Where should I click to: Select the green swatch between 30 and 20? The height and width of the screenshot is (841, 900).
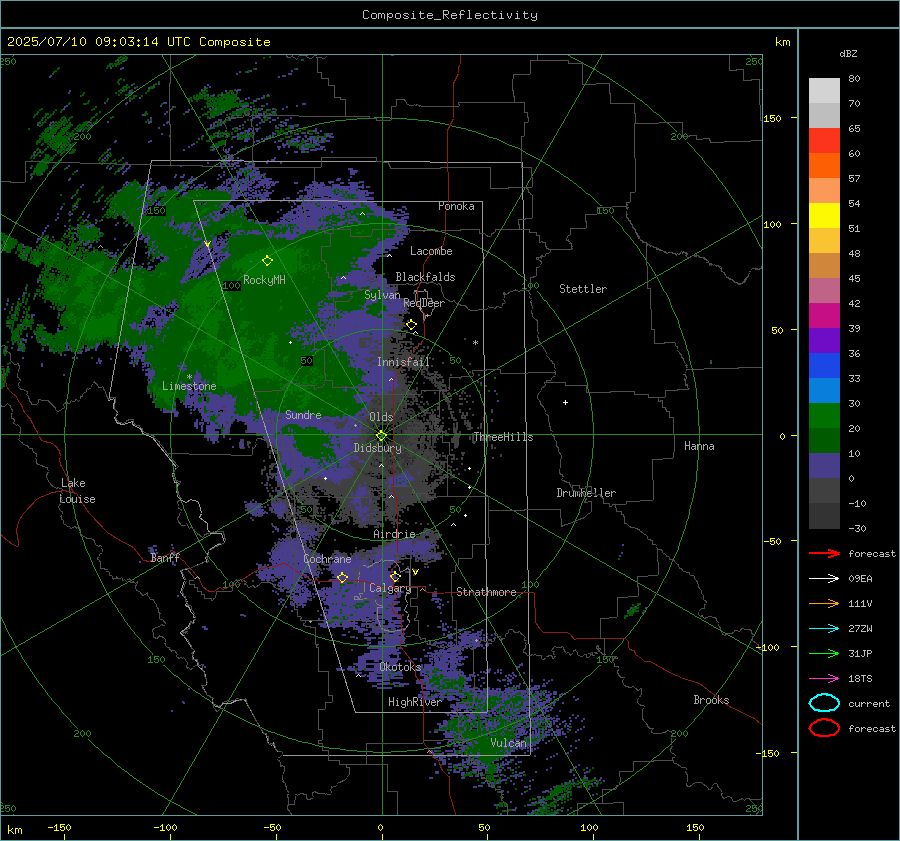824,416
